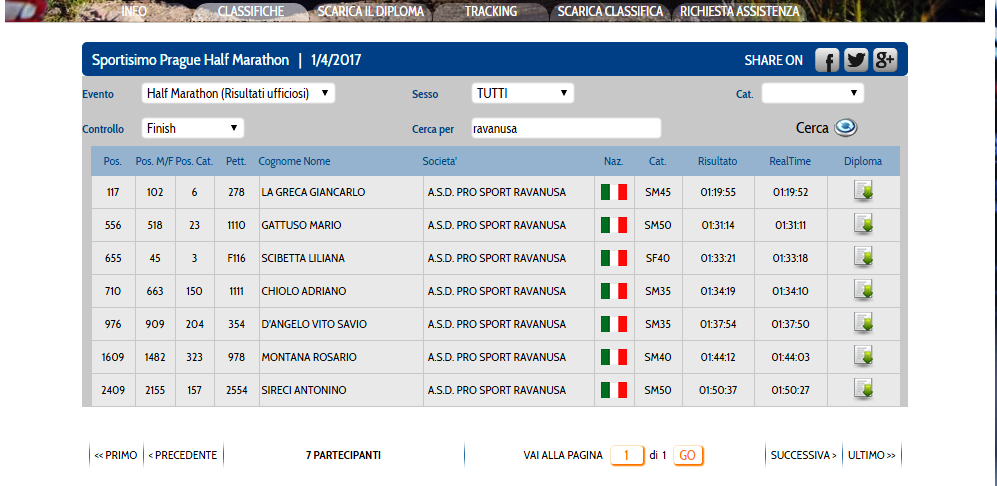
Task: Download diploma for Gattuso Mario
Action: (863, 225)
